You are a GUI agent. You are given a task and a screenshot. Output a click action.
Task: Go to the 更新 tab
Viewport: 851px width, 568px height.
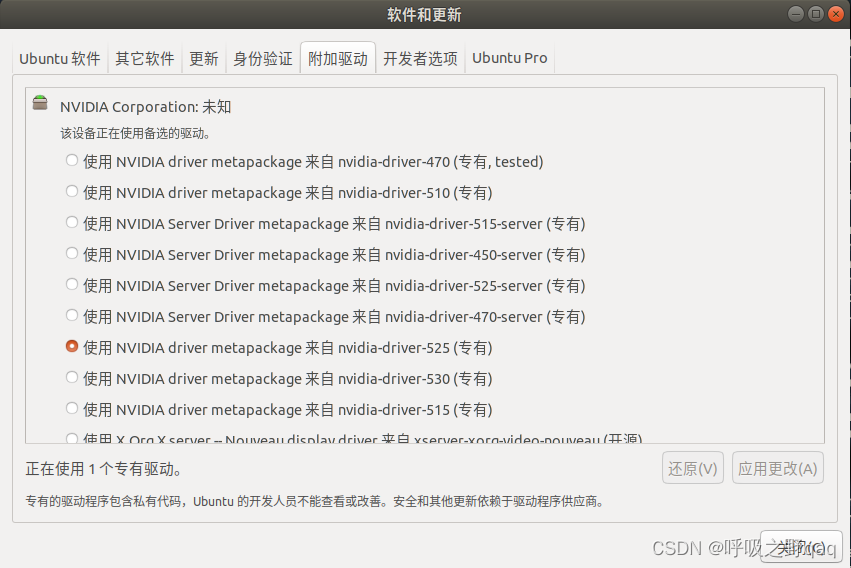pyautogui.click(x=204, y=58)
